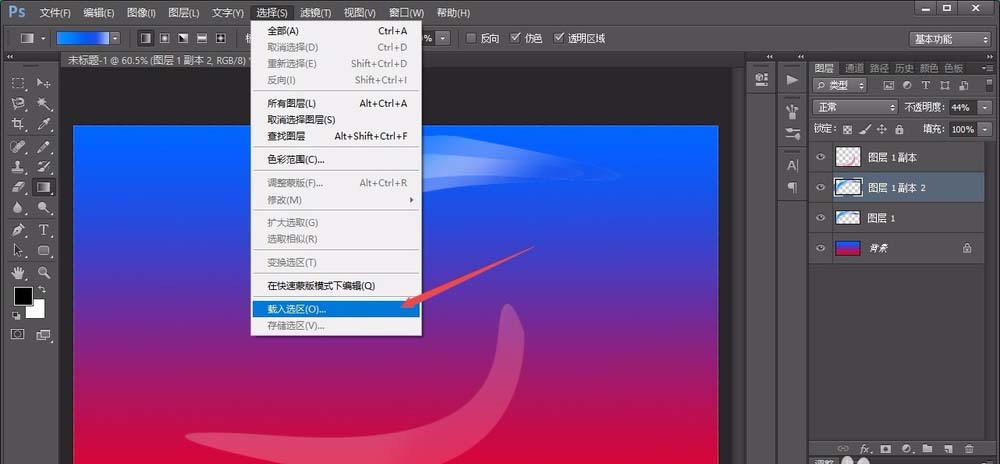Select the Pen tool
1000x464 pixels.
(19, 230)
